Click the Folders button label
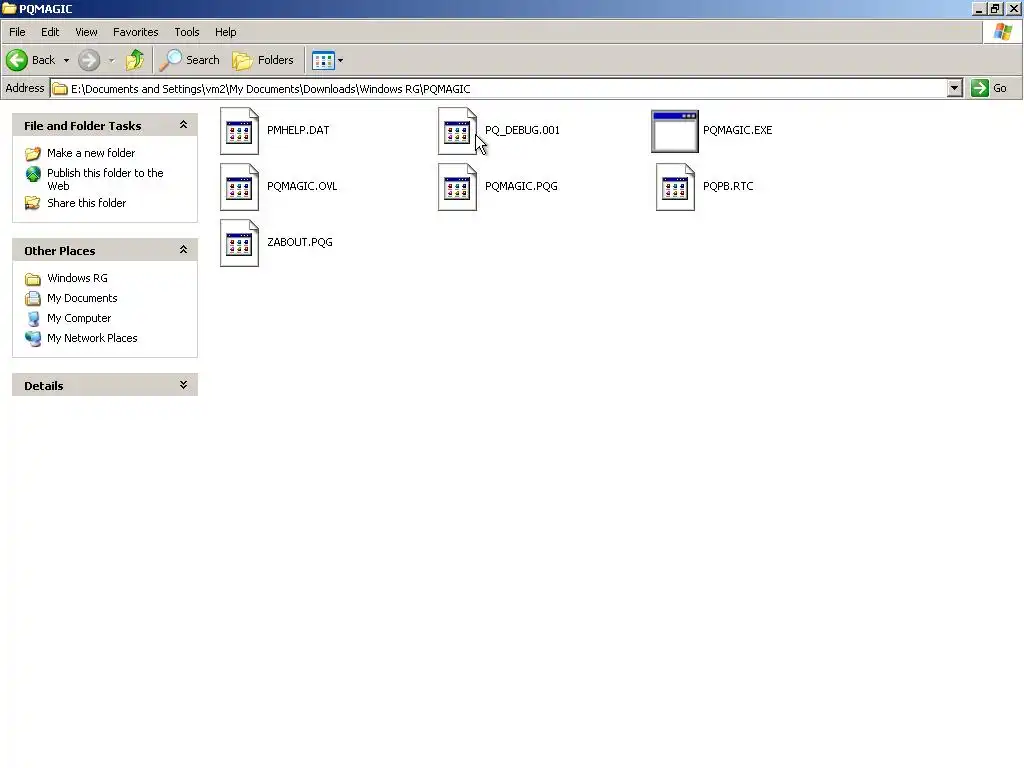 (276, 60)
